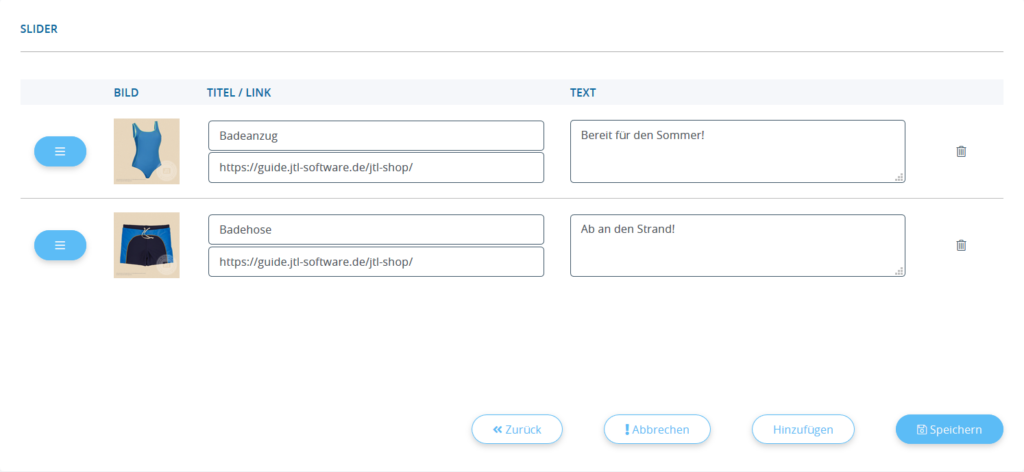Add a new slide with Hinzufügen
Screen dimensions: 1024x472
pos(803,429)
